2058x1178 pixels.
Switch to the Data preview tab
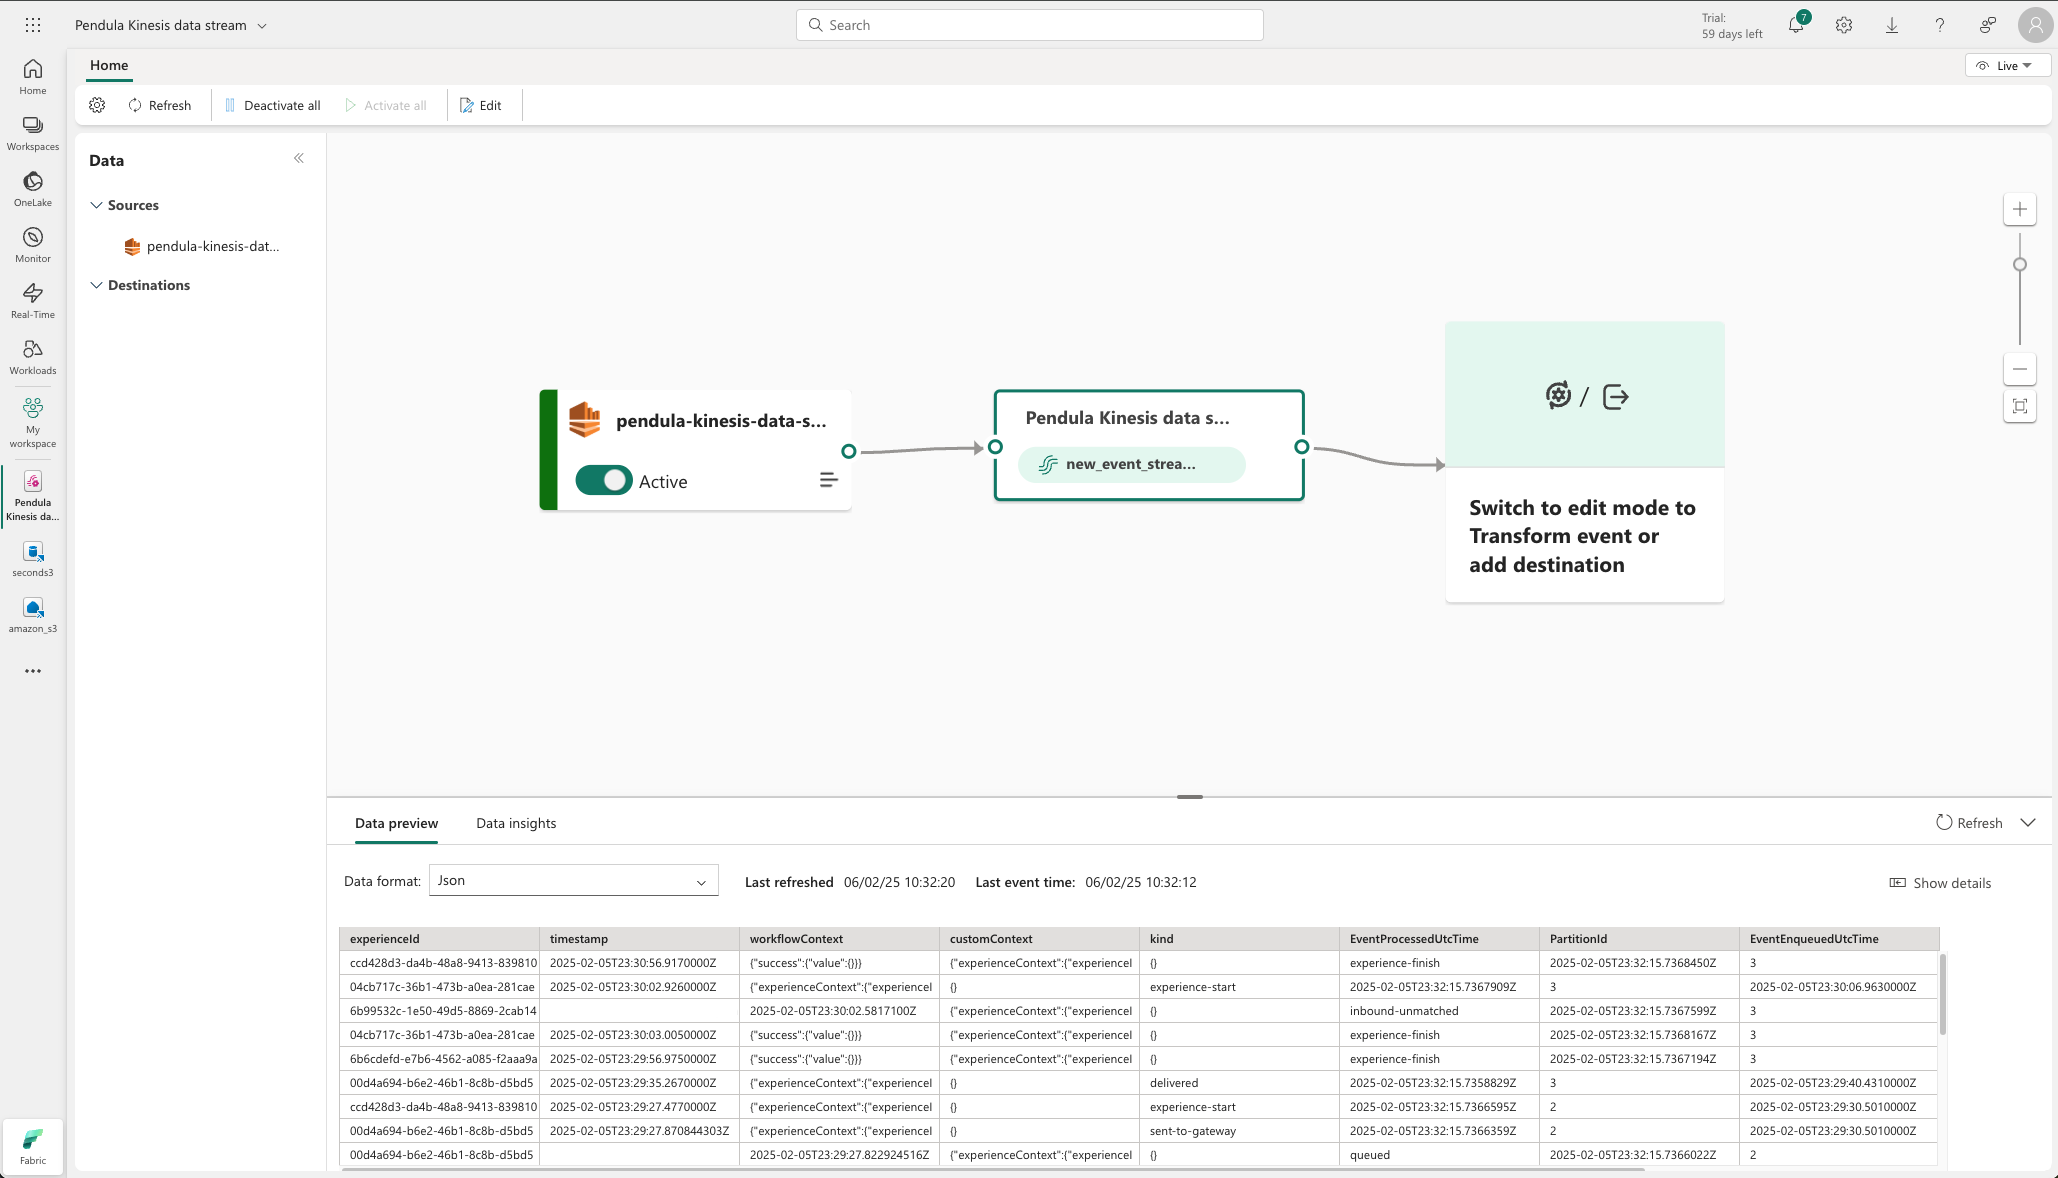pos(396,823)
